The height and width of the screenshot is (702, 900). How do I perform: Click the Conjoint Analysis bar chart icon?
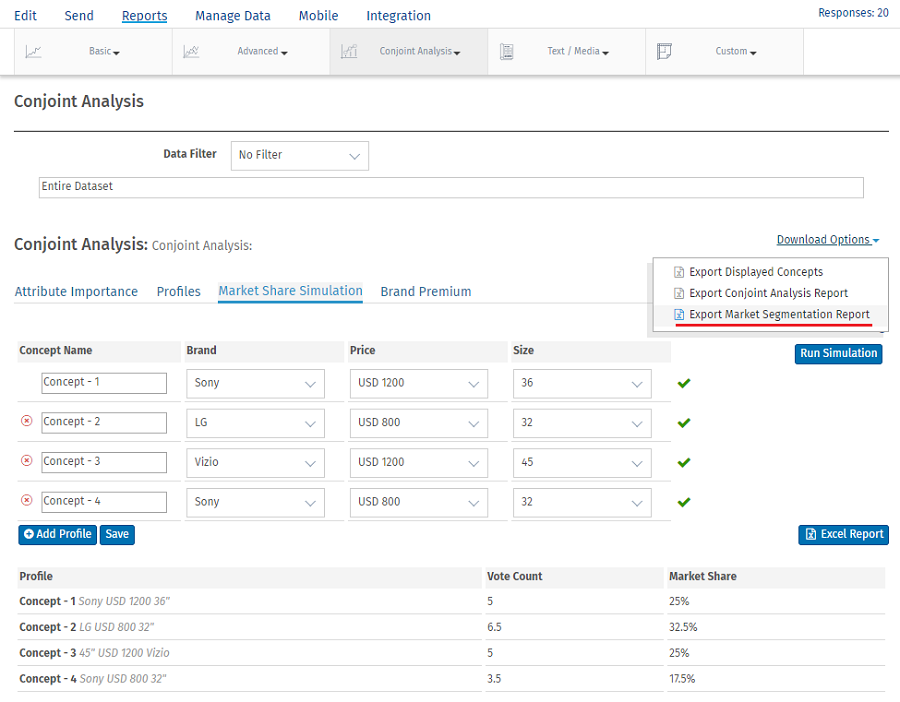click(349, 51)
